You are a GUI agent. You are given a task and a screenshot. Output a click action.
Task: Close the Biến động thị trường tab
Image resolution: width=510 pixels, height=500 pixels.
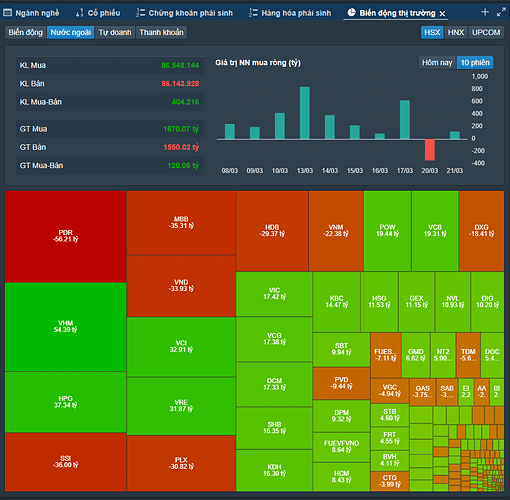442,14
